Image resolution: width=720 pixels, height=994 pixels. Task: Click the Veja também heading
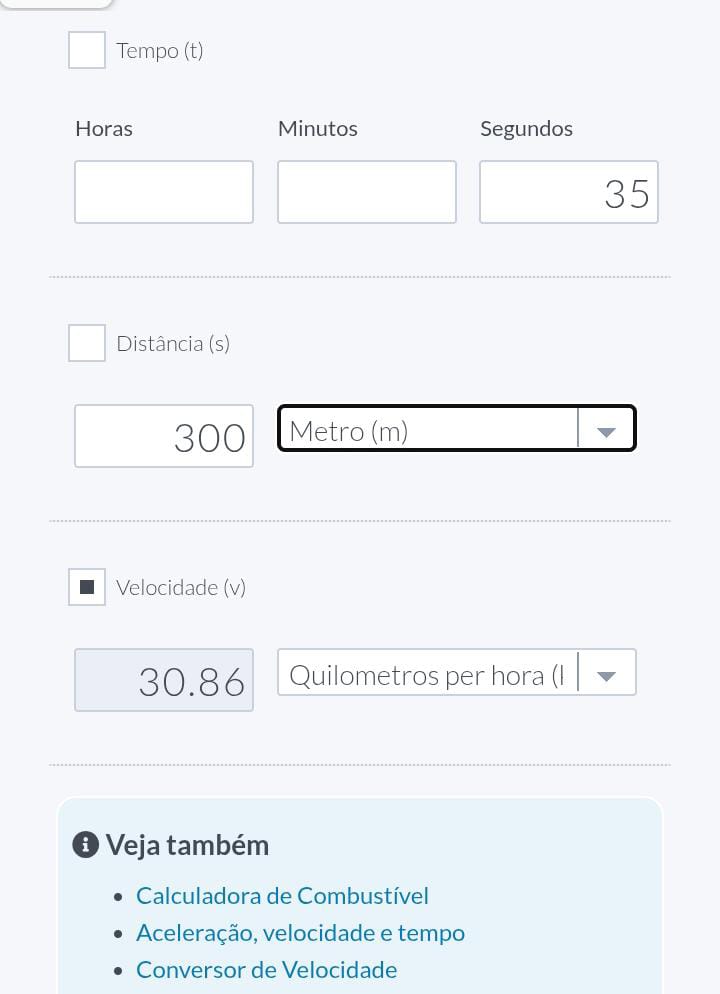(187, 845)
